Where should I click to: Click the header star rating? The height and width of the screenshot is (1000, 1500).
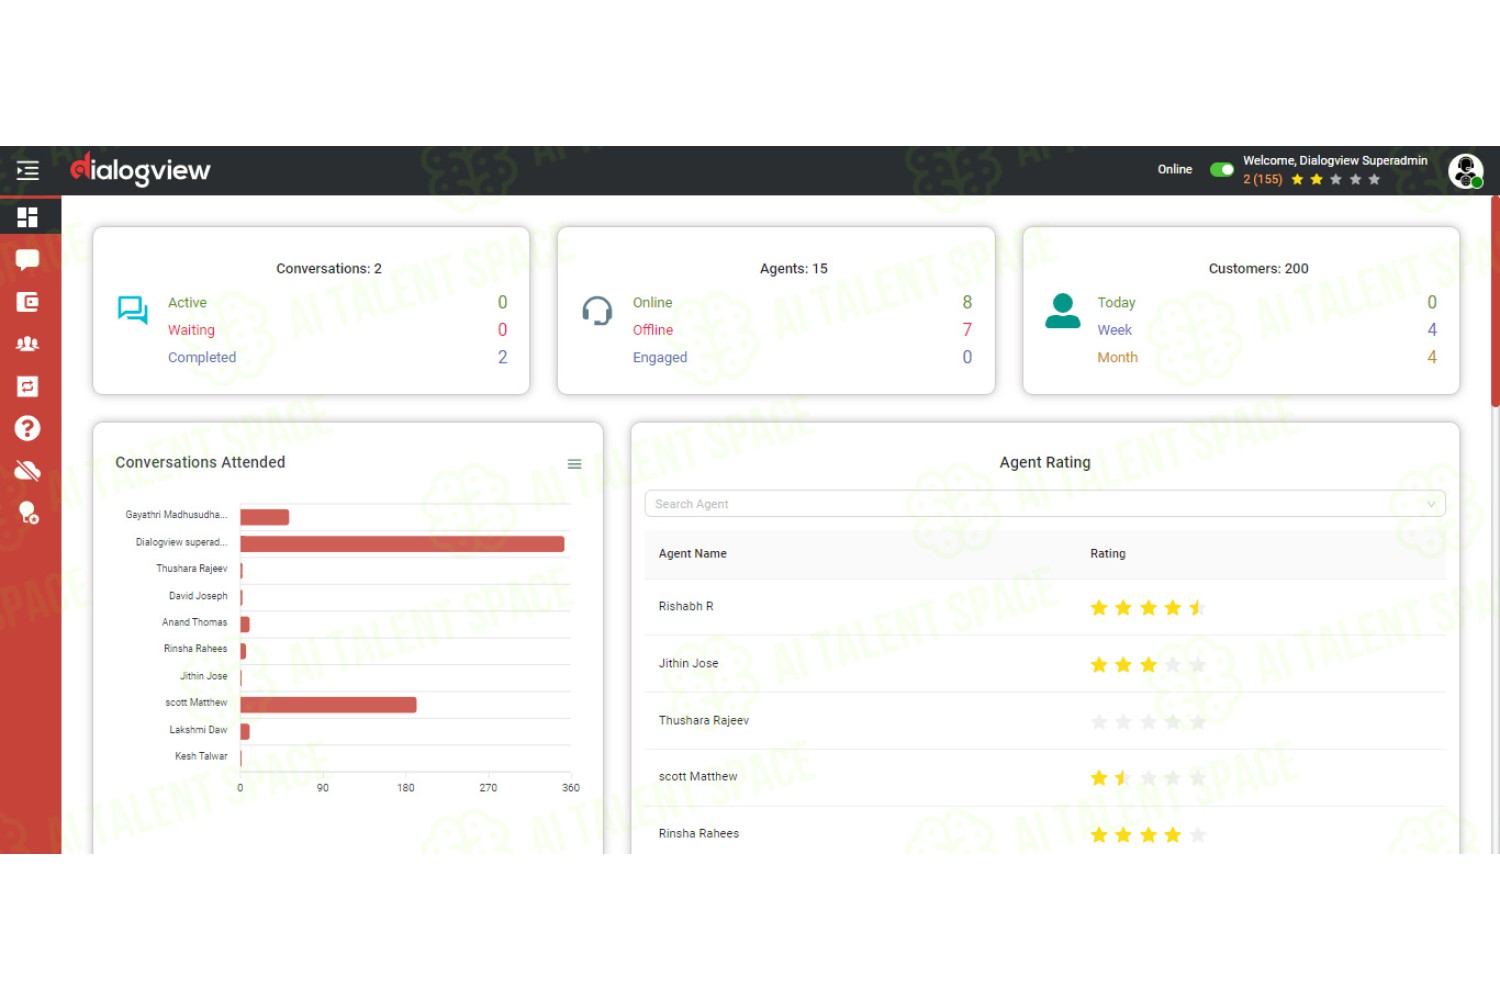pyautogui.click(x=1336, y=180)
